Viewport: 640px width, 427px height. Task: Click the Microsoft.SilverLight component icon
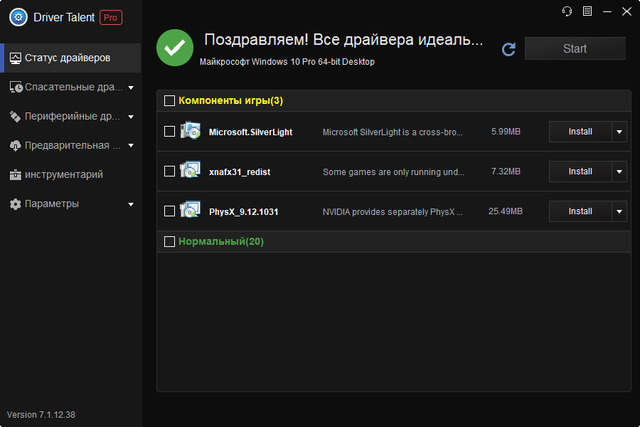coord(190,131)
